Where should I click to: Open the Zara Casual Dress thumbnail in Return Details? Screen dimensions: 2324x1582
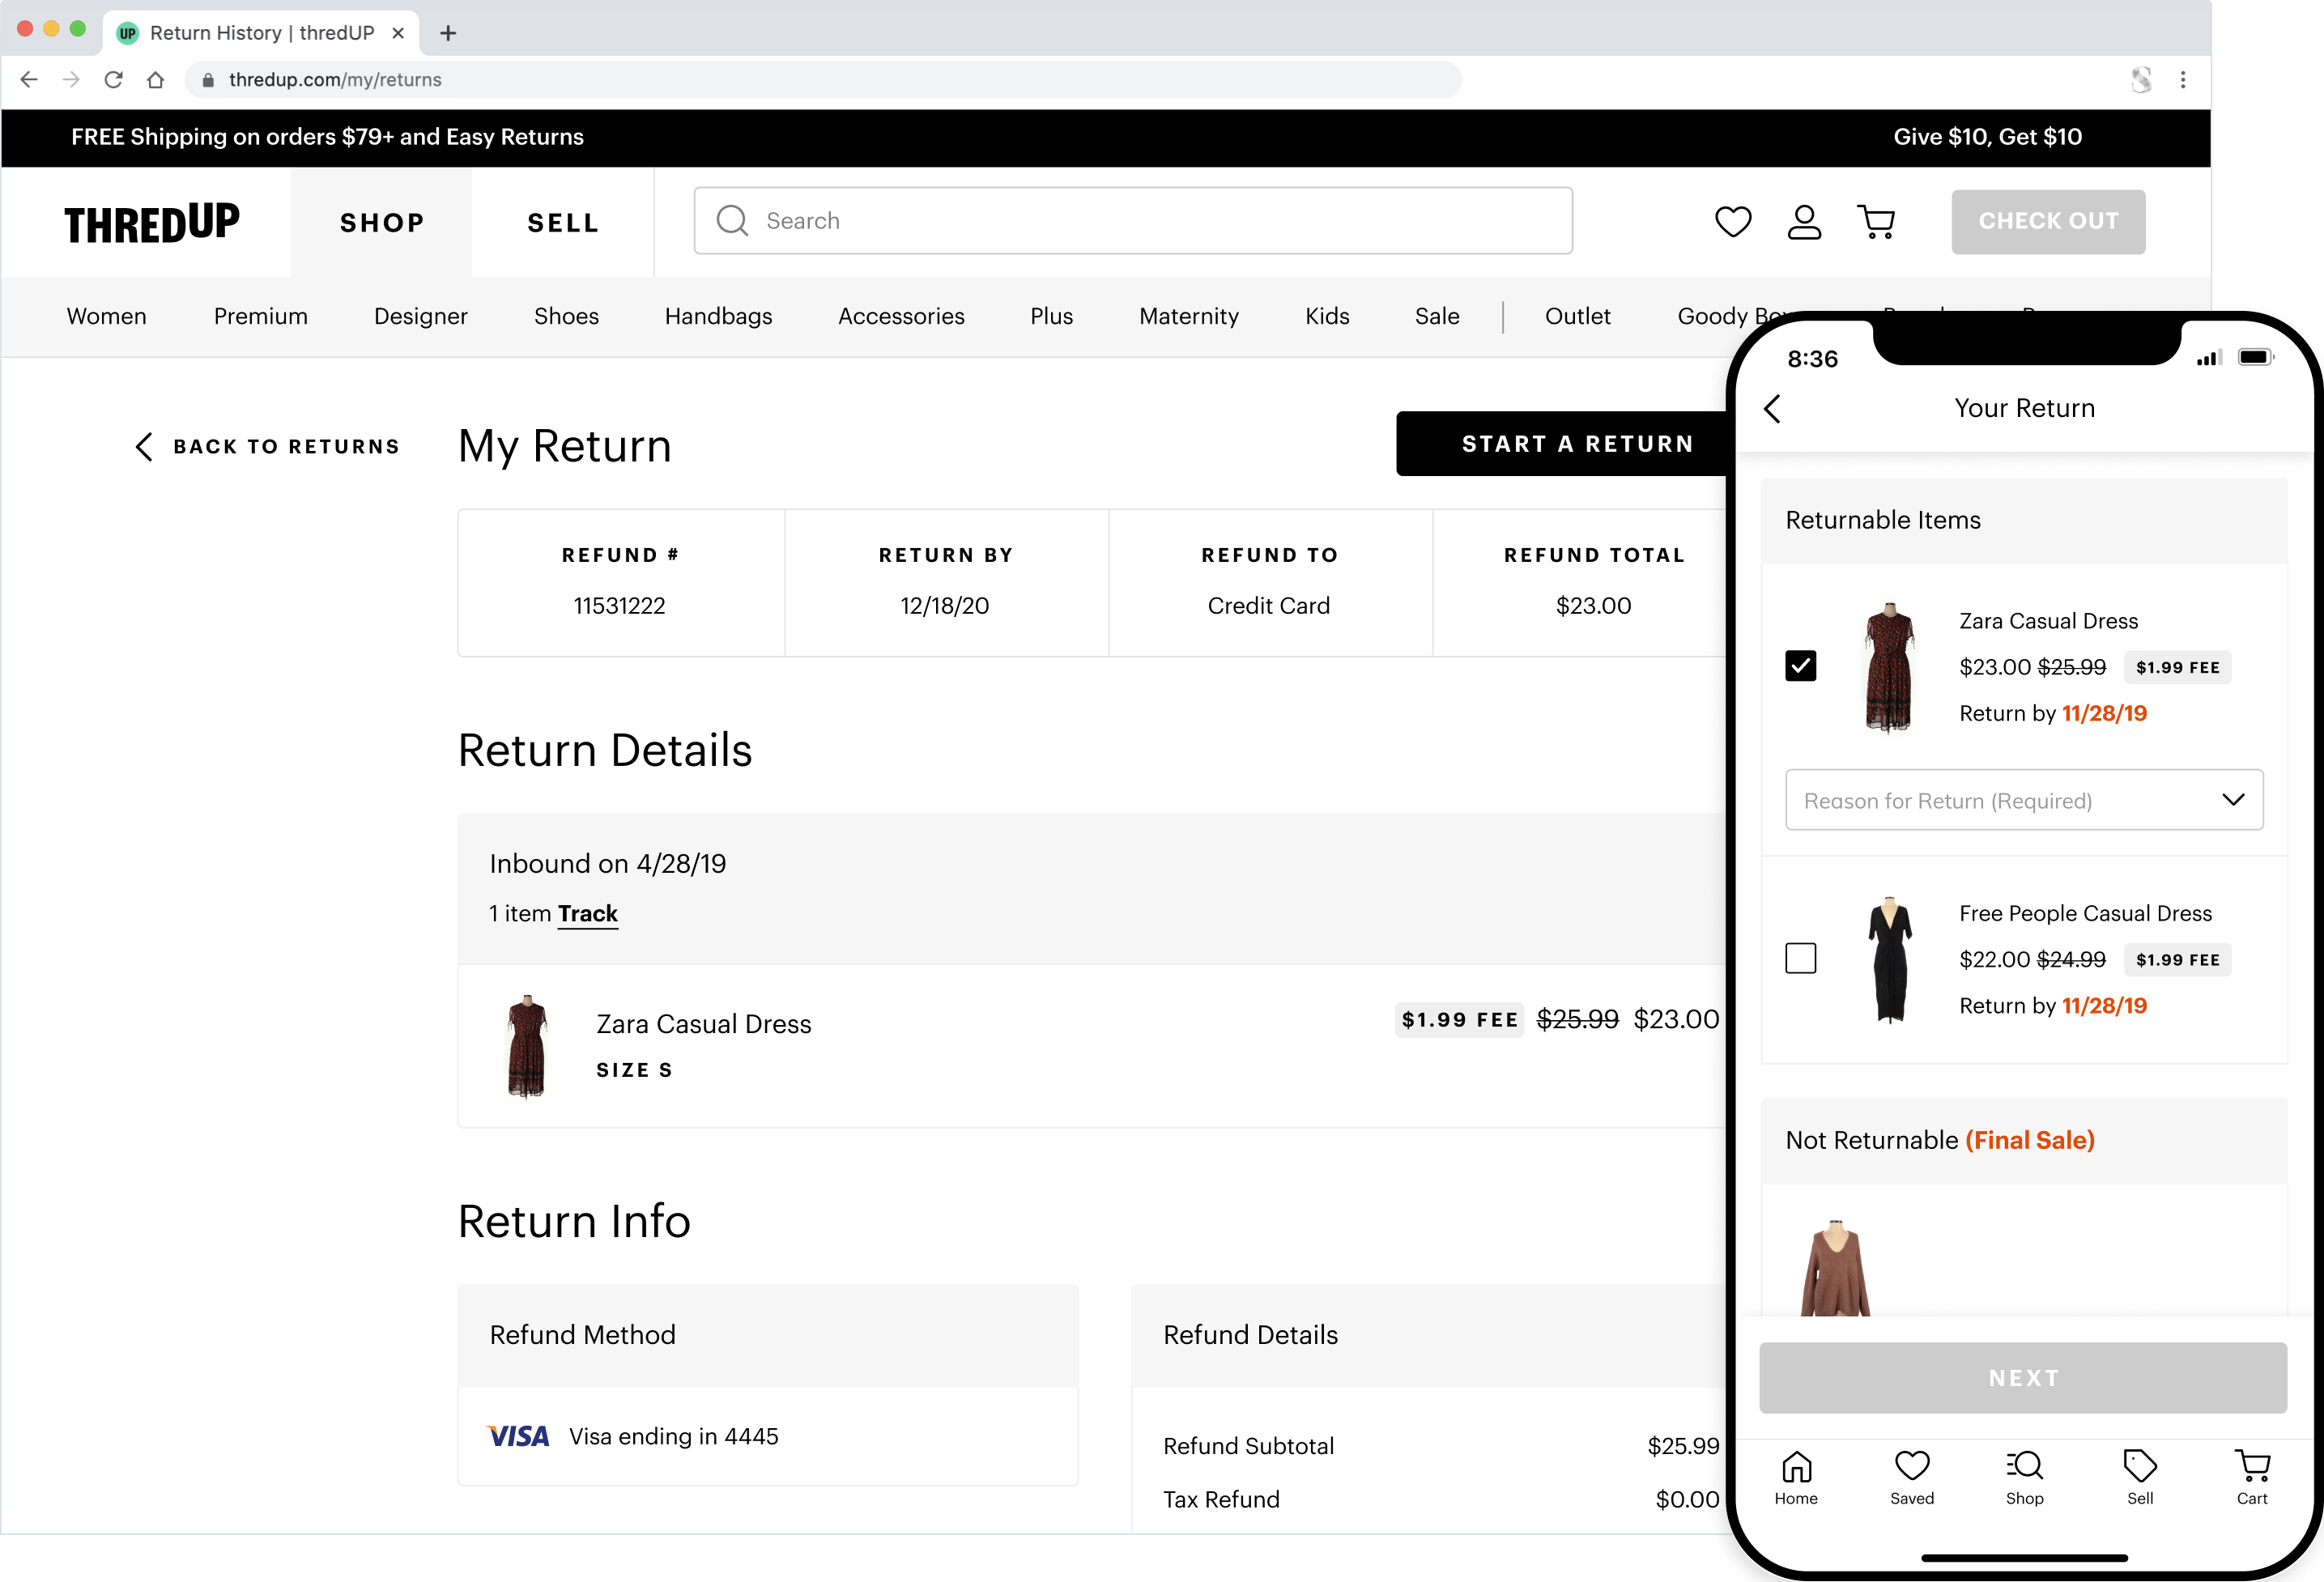coord(526,1046)
